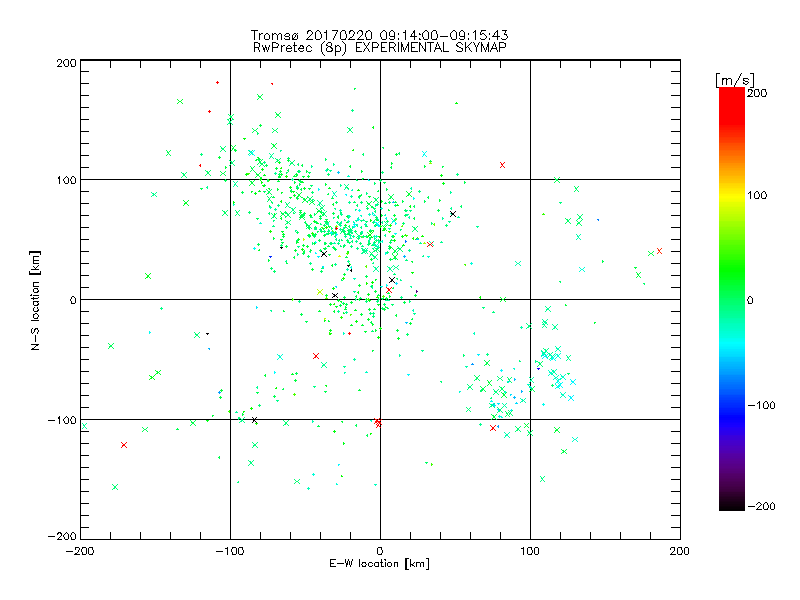
Task: Click the 200 tick label on the x-axis
Action: point(680,551)
